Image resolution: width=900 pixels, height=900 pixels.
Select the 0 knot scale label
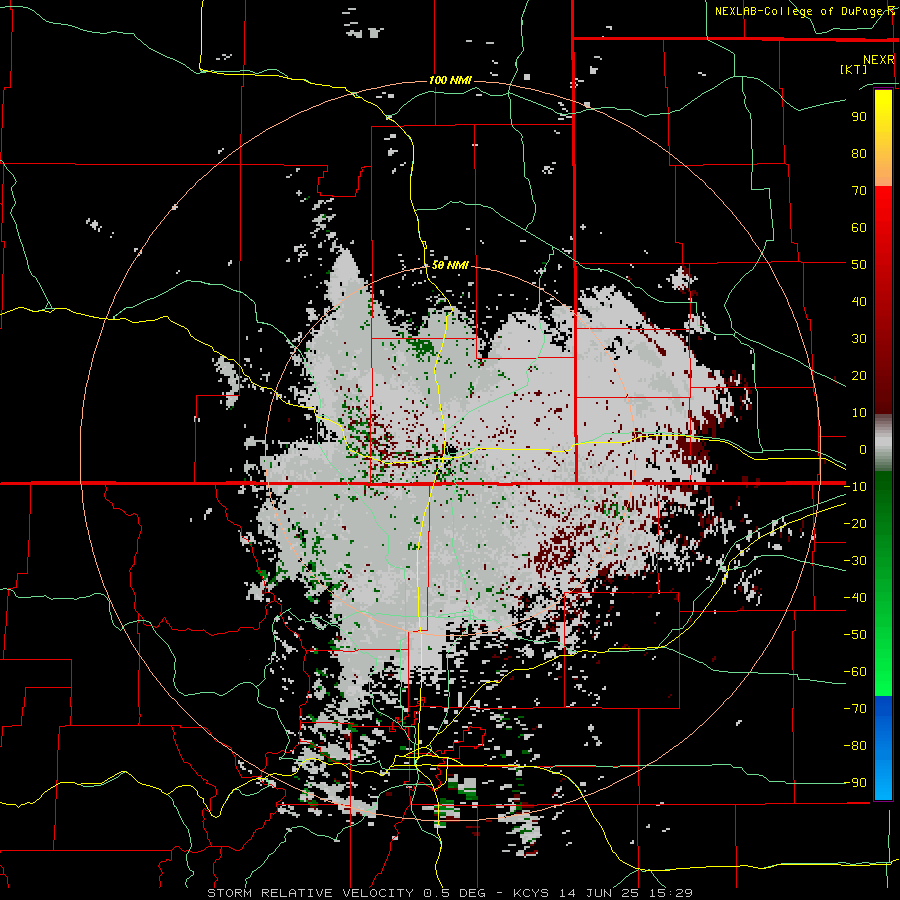click(863, 449)
